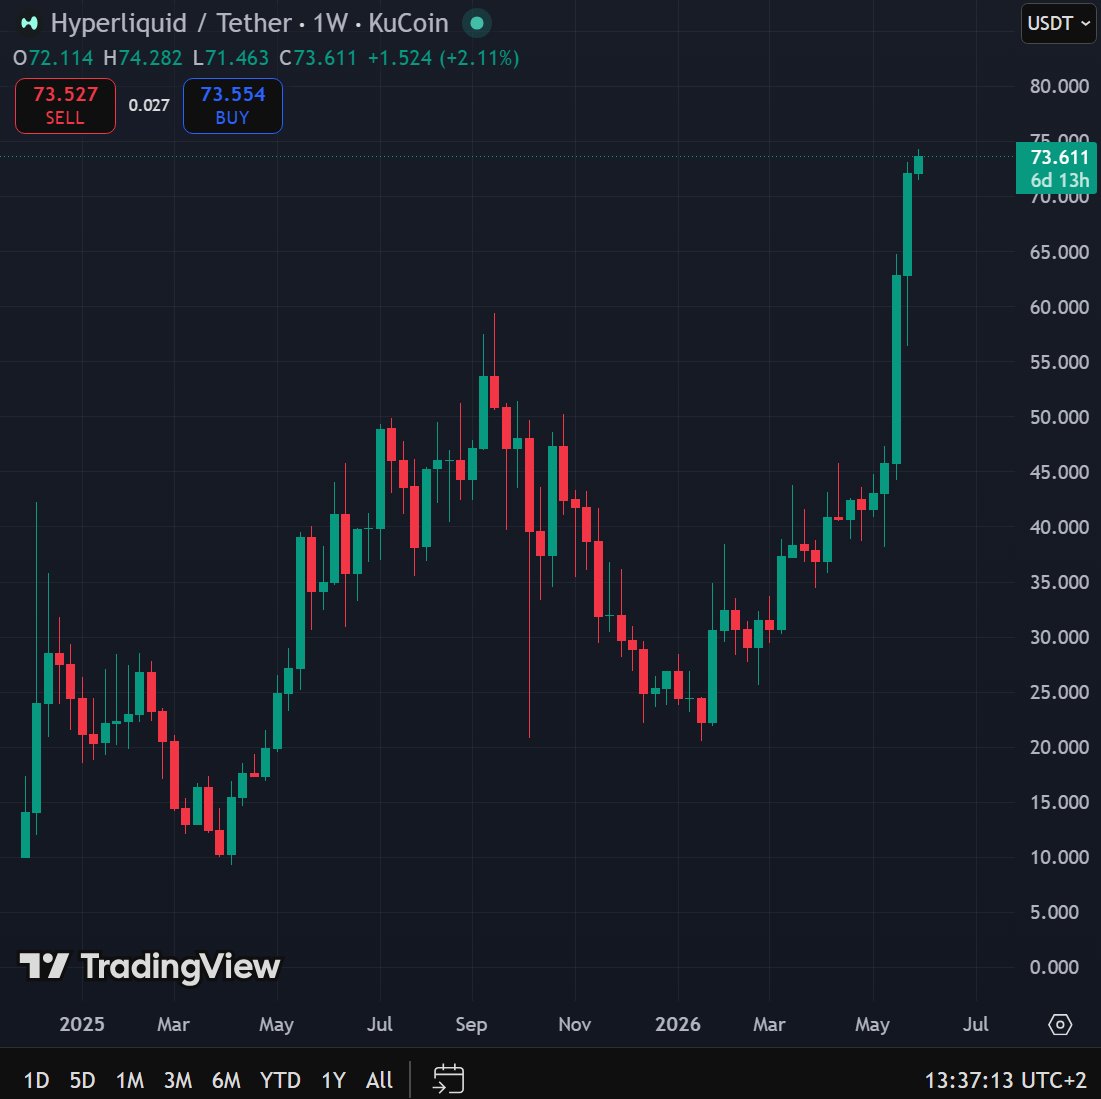Click the +1.524 (+2.11%) change value
Viewport: 1101px width, 1099px height.
(444, 58)
